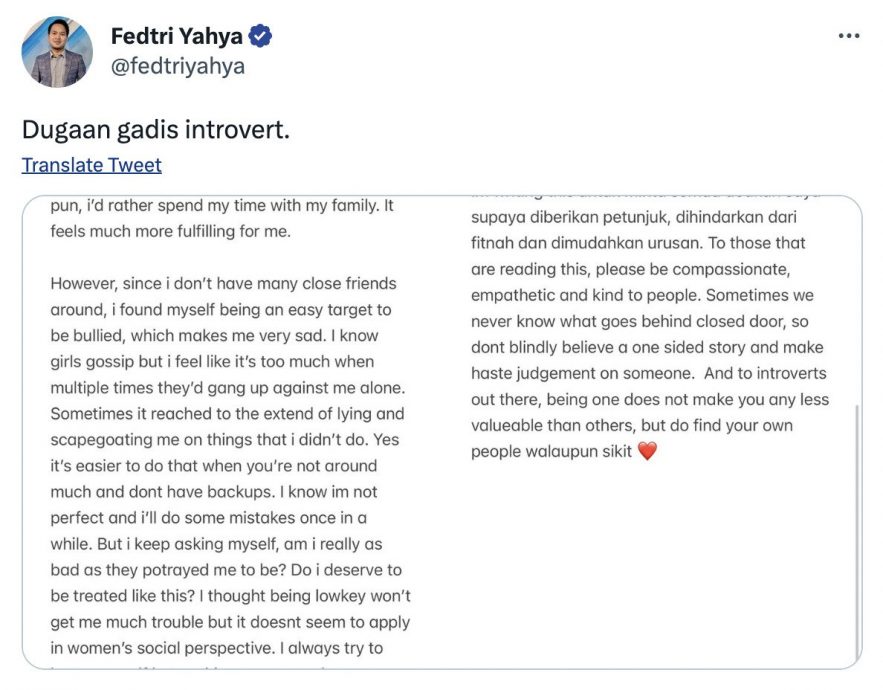Screen dimensions: 883x690
Task: Click Fedtri Yahya's profile avatar photo
Action: click(57, 52)
